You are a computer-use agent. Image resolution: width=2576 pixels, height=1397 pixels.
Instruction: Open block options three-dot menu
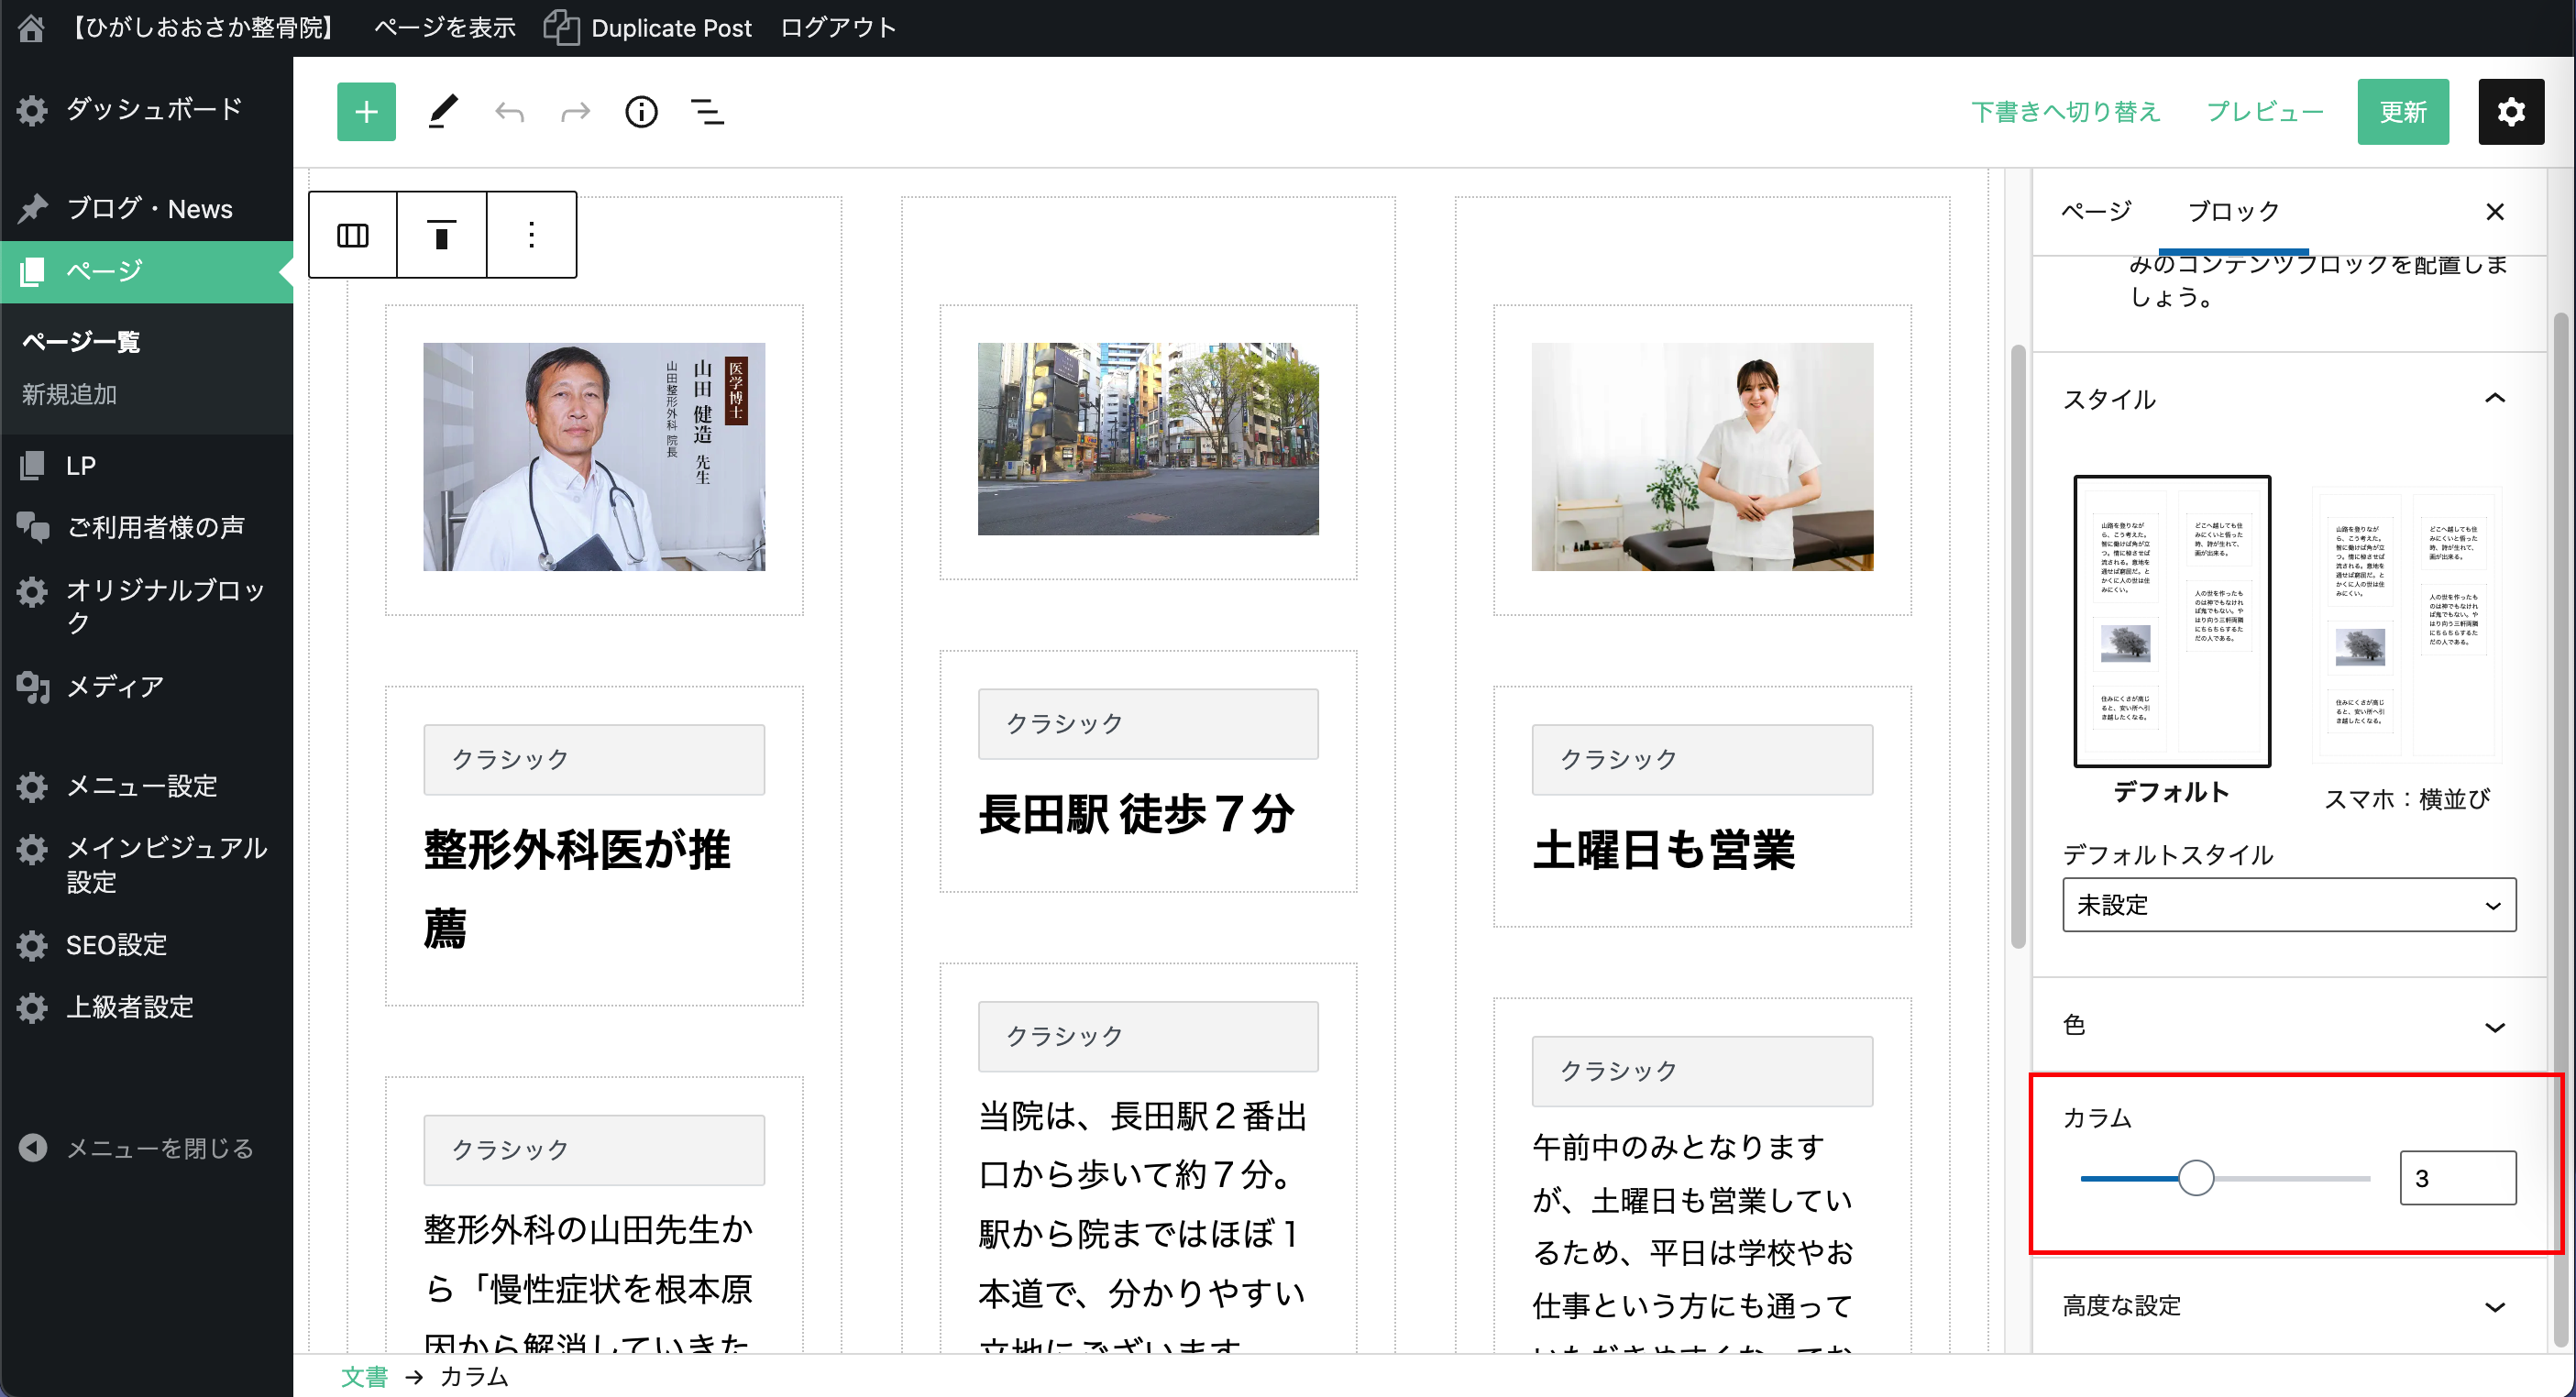(531, 235)
